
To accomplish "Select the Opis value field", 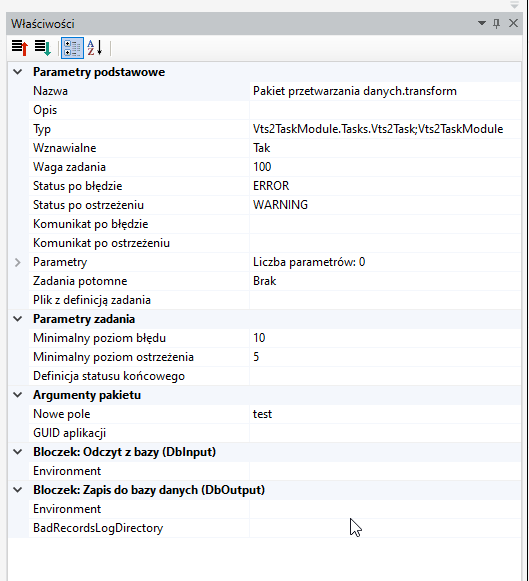I will [x=385, y=110].
